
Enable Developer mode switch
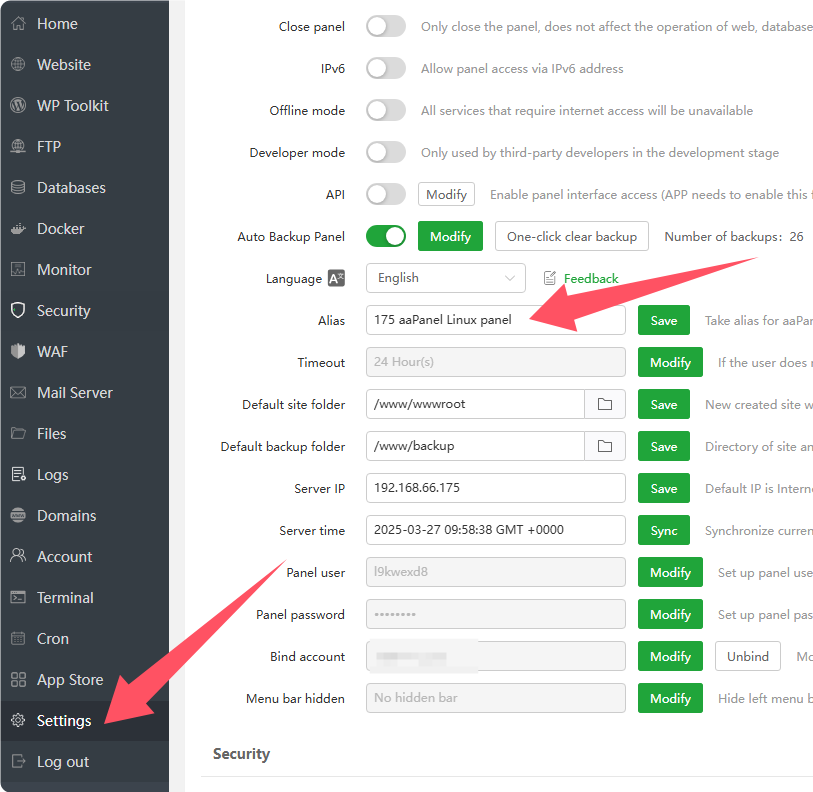click(x=386, y=152)
